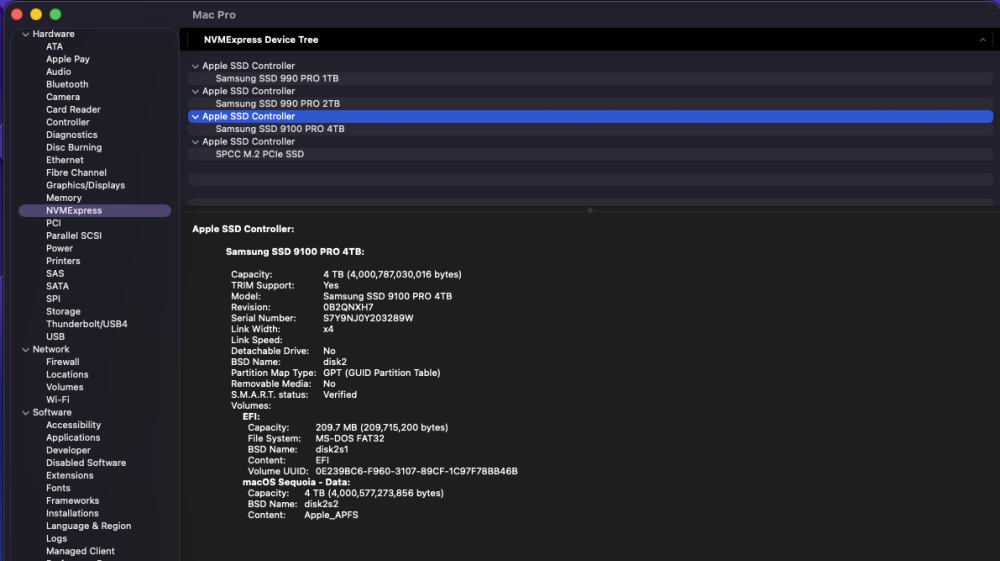This screenshot has height=561, width=1000.
Task: Select Disc Burning entry
Action: click(74, 147)
